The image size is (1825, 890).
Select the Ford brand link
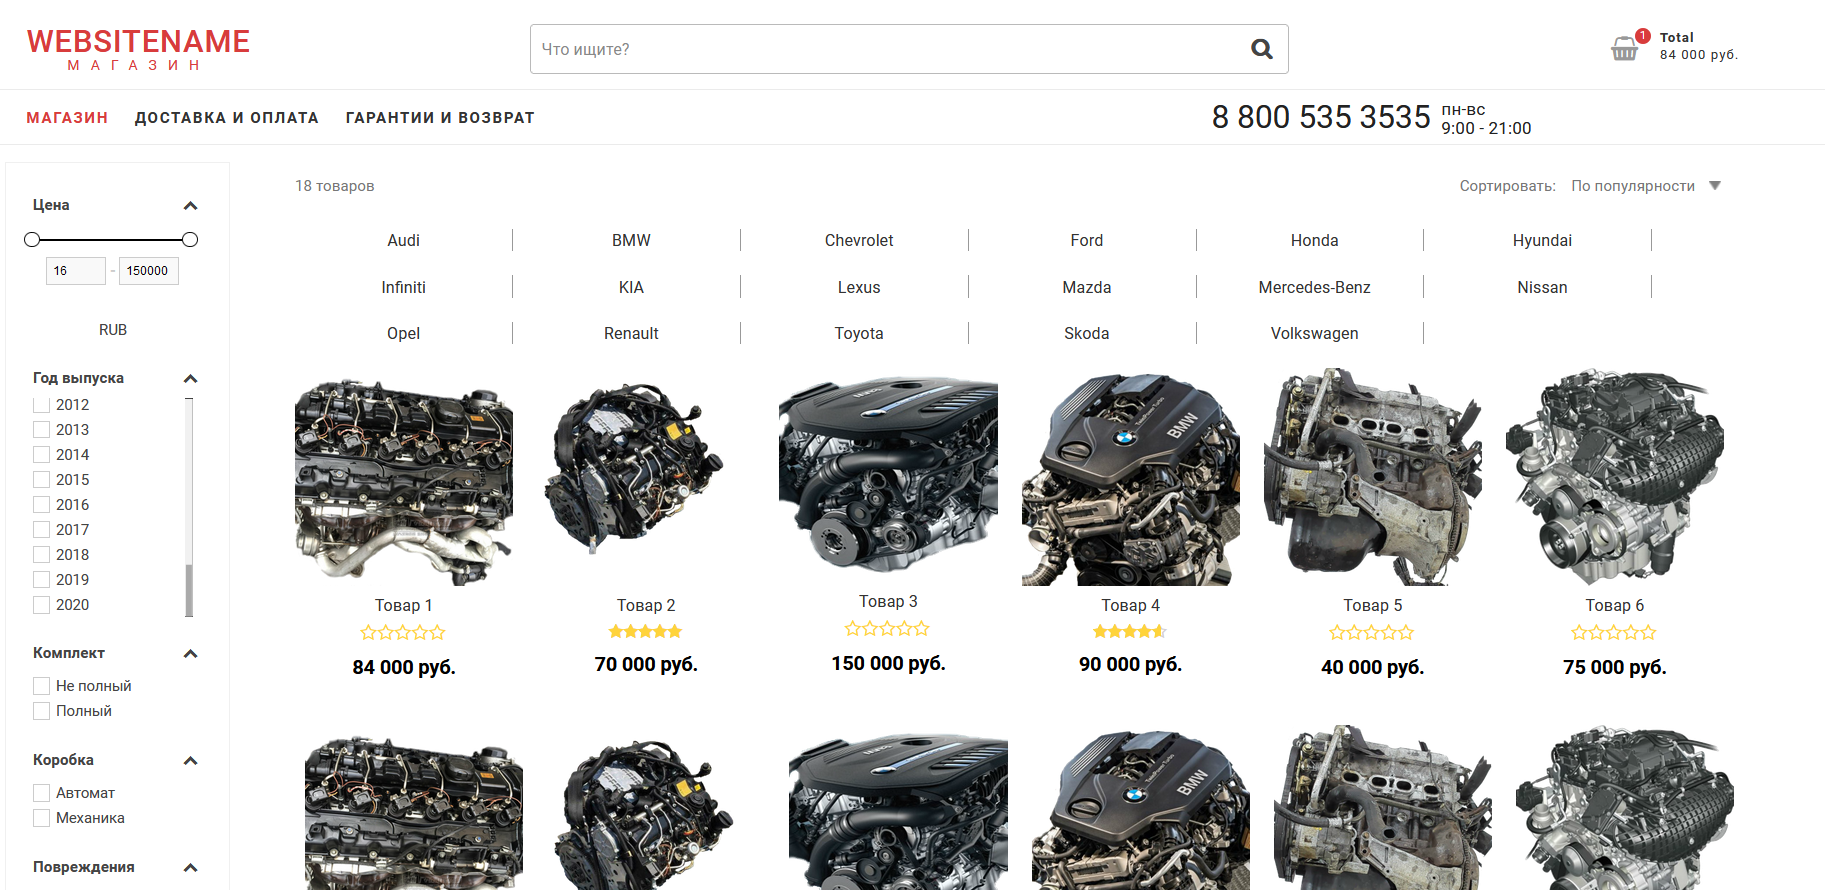(x=1087, y=240)
